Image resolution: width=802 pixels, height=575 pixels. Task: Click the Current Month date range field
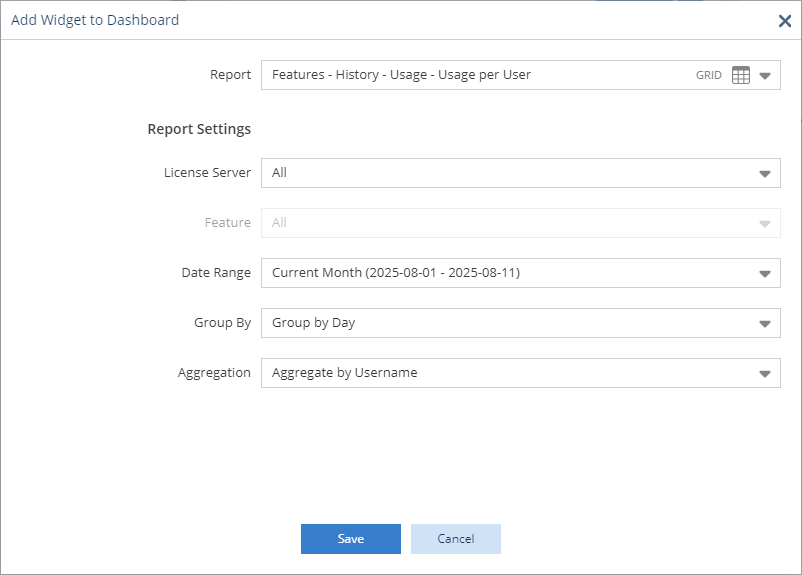521,273
